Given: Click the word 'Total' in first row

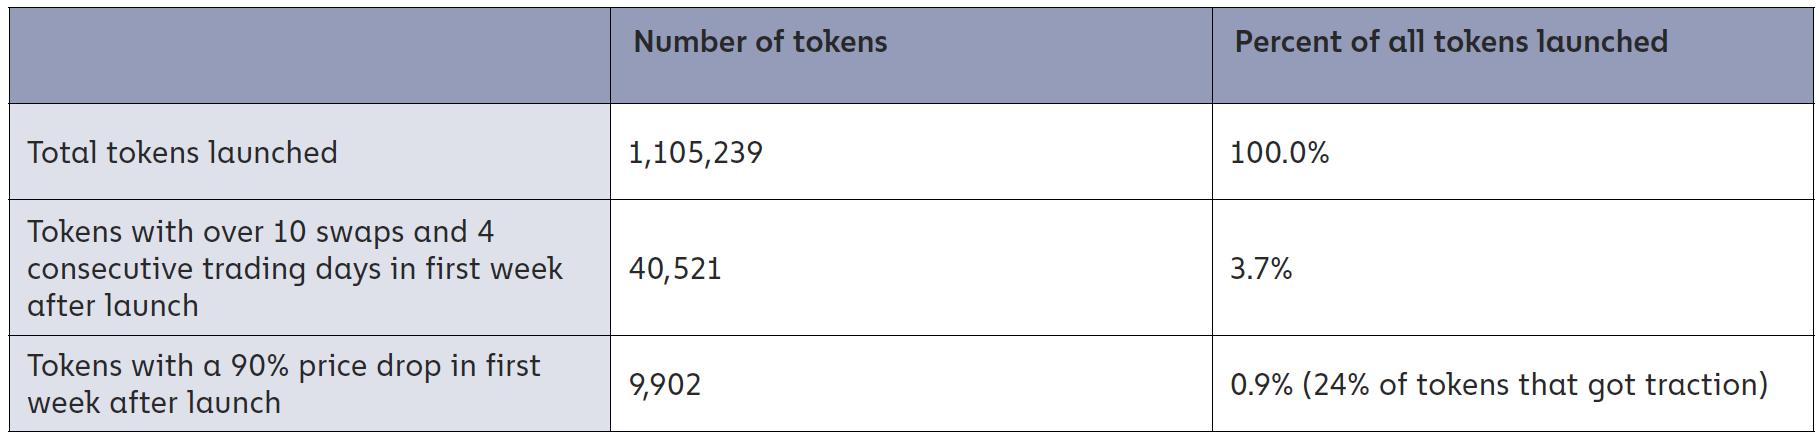Looking at the screenshot, I should pos(63,152).
